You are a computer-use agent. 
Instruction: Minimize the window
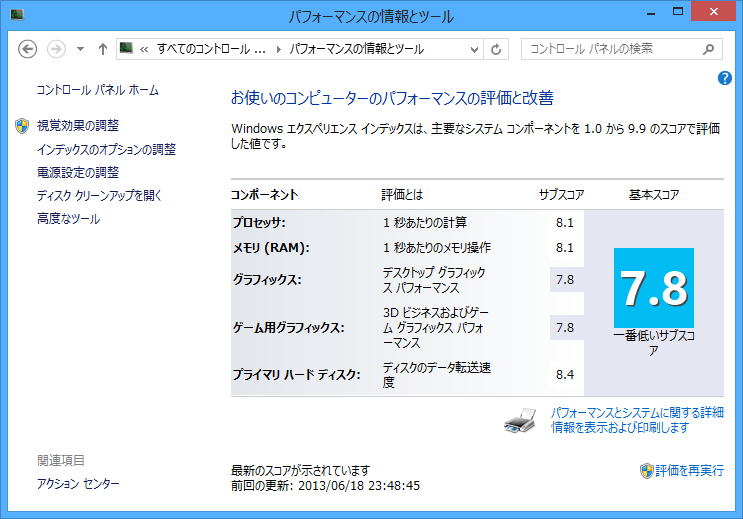[651, 13]
